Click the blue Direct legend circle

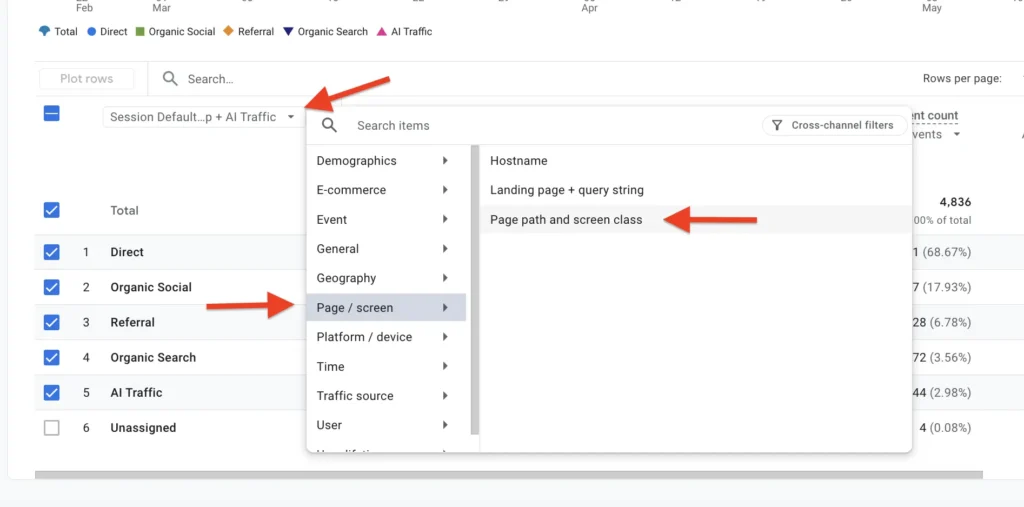tap(92, 31)
